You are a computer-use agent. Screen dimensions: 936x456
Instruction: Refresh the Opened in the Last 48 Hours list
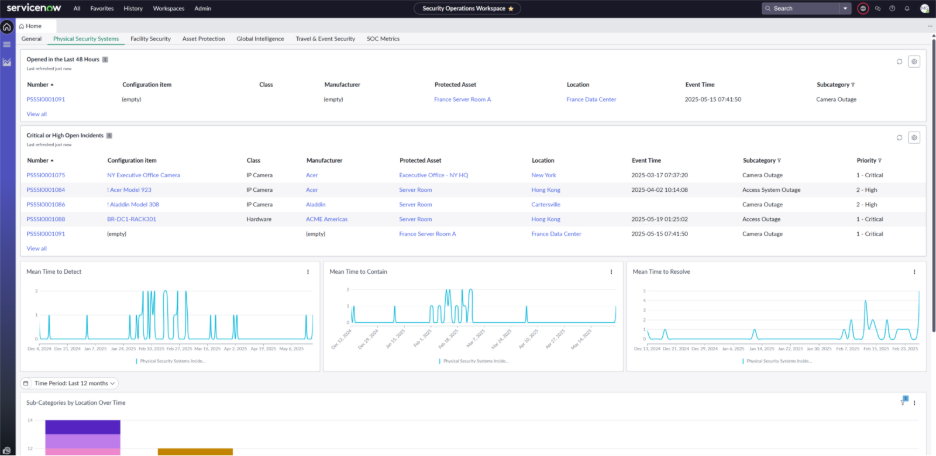pyautogui.click(x=900, y=61)
